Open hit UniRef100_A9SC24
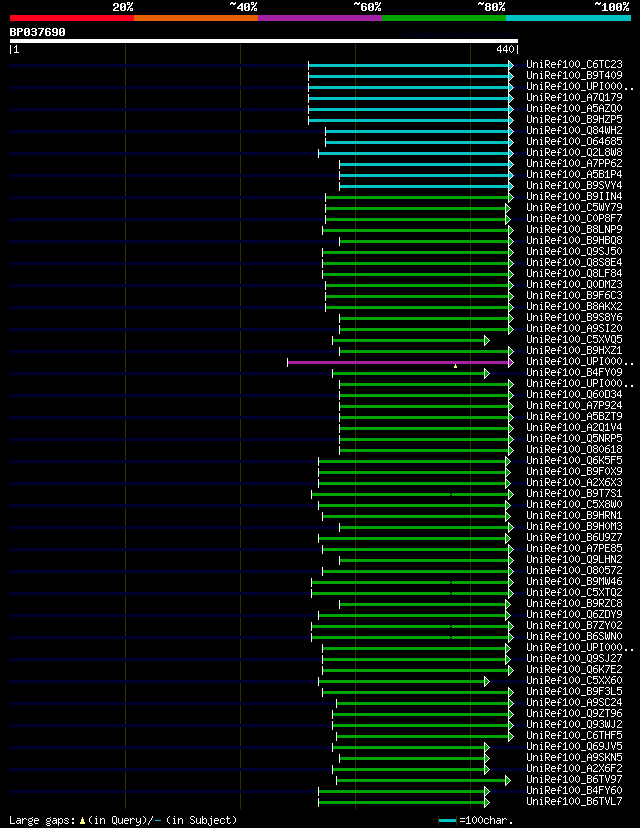 (575, 702)
